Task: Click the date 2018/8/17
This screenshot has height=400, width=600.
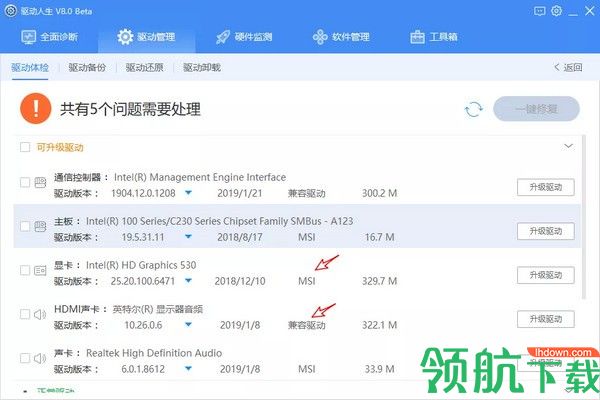Action: coord(240,237)
